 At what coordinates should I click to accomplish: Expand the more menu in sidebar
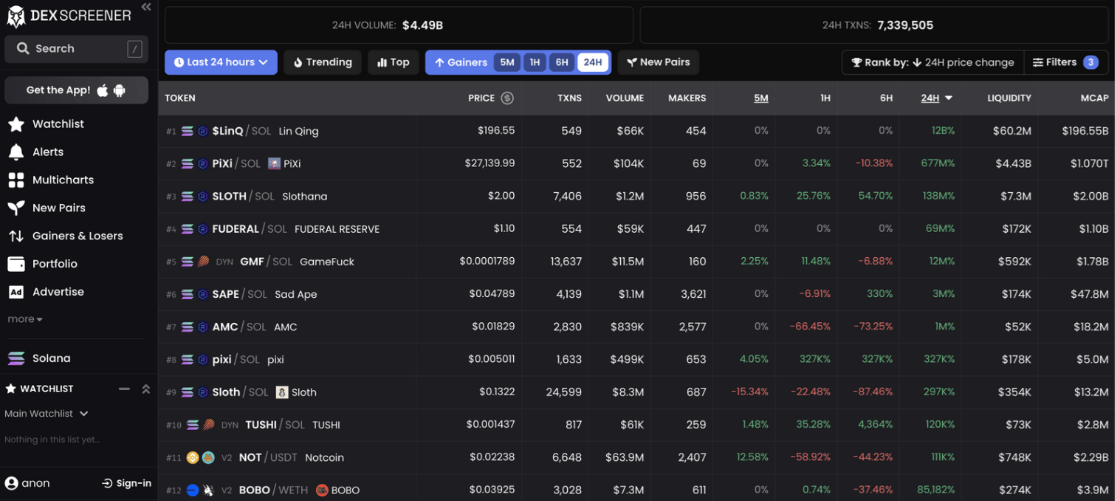coord(25,319)
